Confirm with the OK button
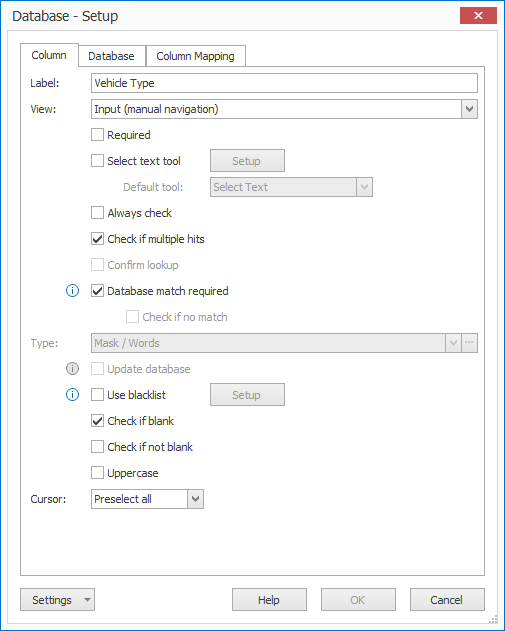Image resolution: width=505 pixels, height=631 pixels. (x=358, y=600)
